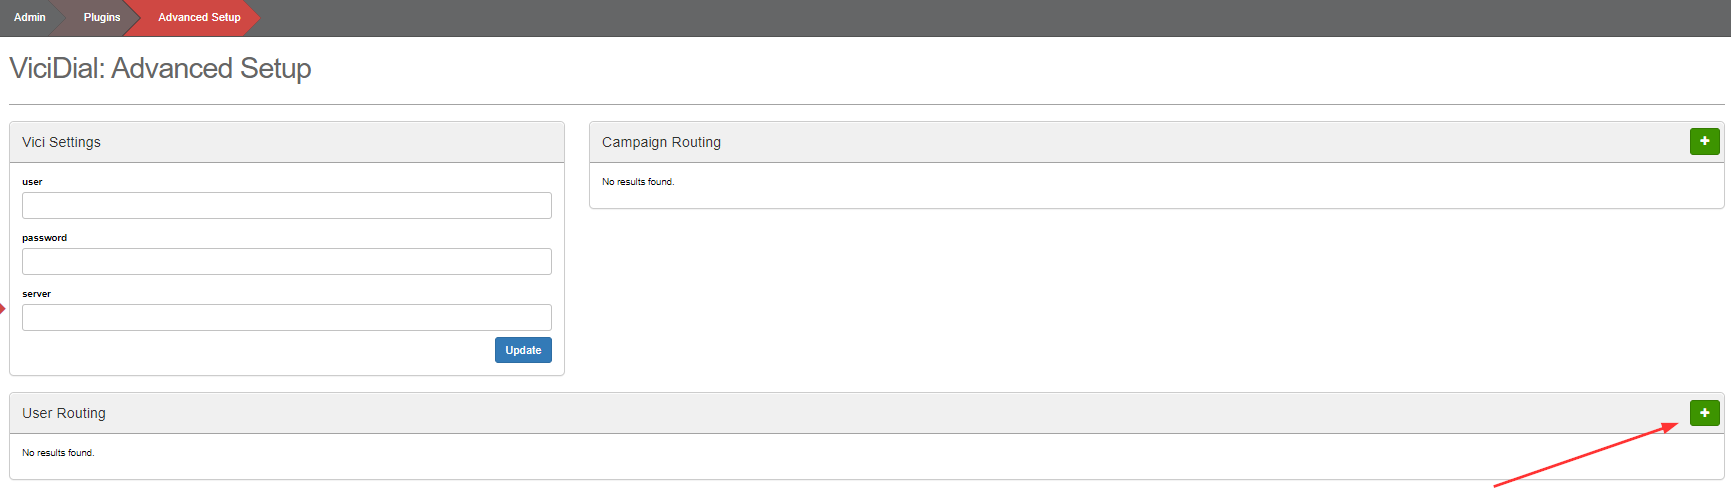Click the 'server' field label
Viewport: 1731px width, 489px height.
click(36, 294)
